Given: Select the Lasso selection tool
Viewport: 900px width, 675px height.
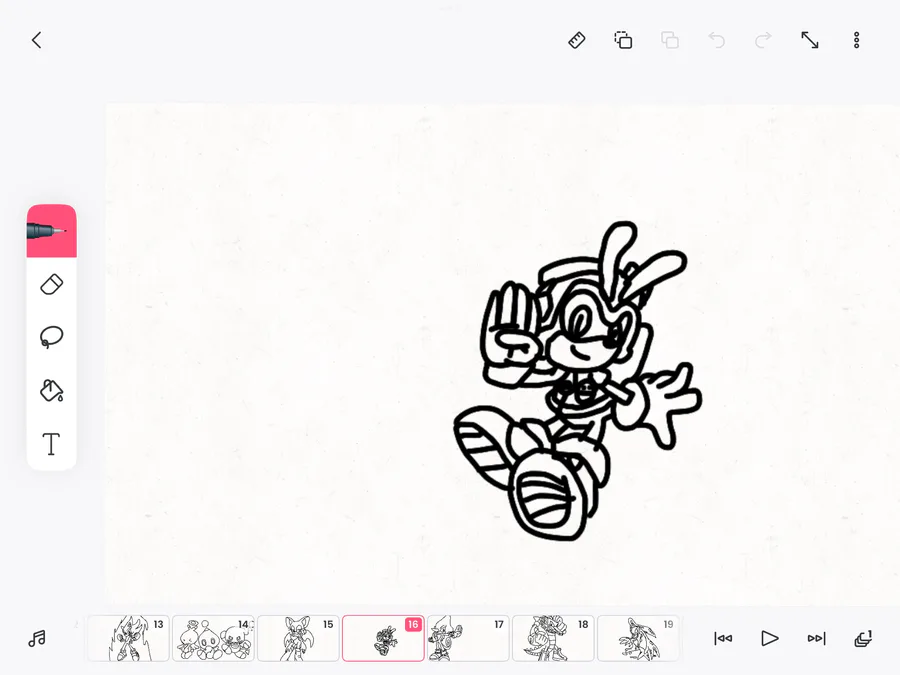Looking at the screenshot, I should pos(52,337).
